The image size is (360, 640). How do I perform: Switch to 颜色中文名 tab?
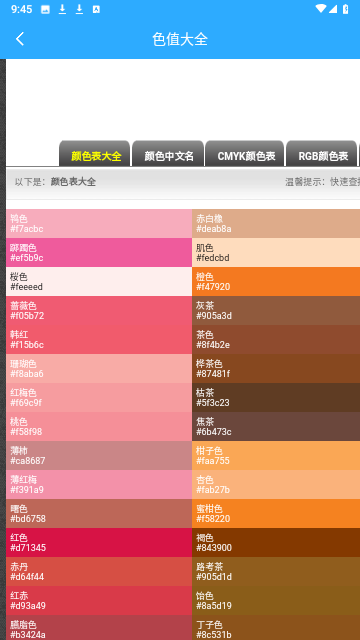pos(168,153)
